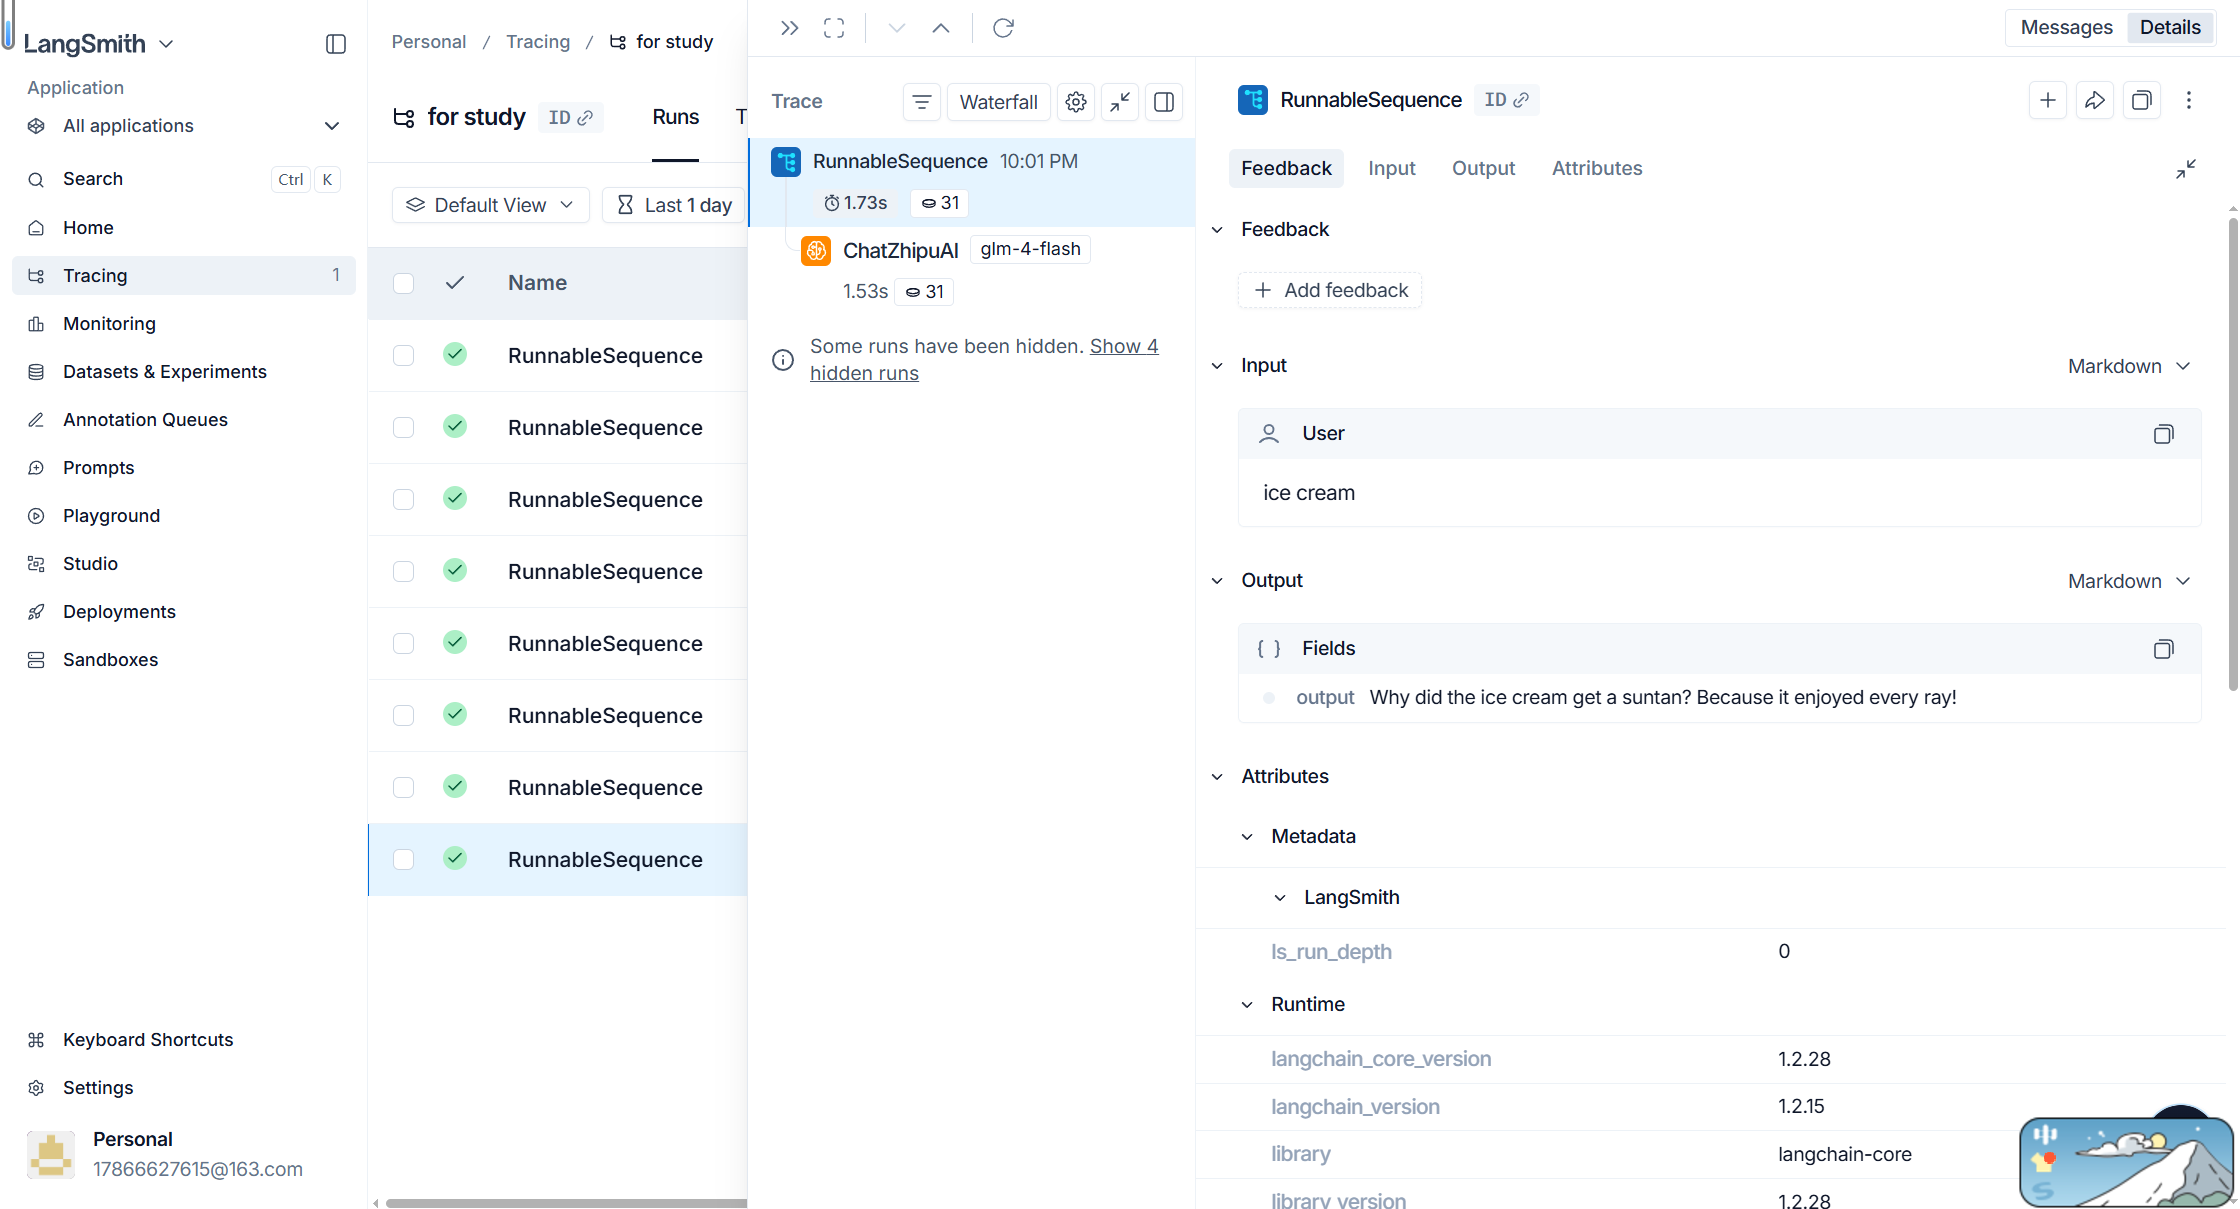Copy the User input message
This screenshot has height=1209, width=2240.
point(2163,434)
